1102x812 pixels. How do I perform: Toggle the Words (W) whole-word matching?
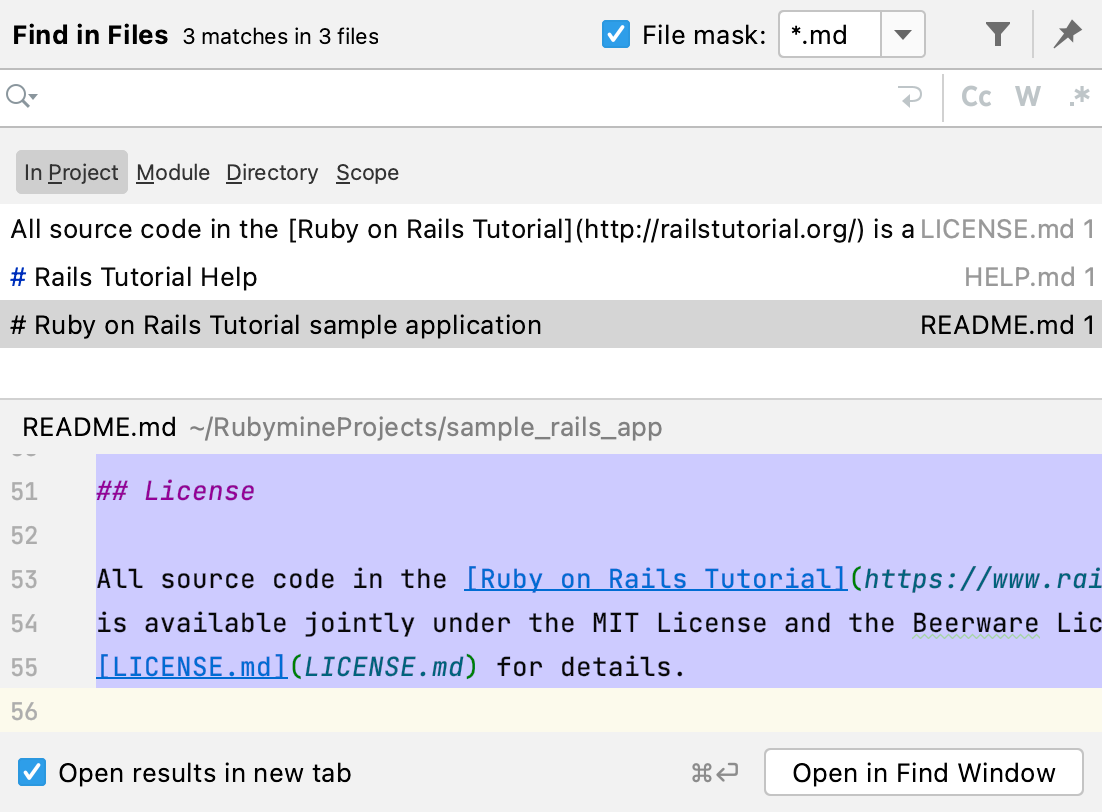(1027, 96)
